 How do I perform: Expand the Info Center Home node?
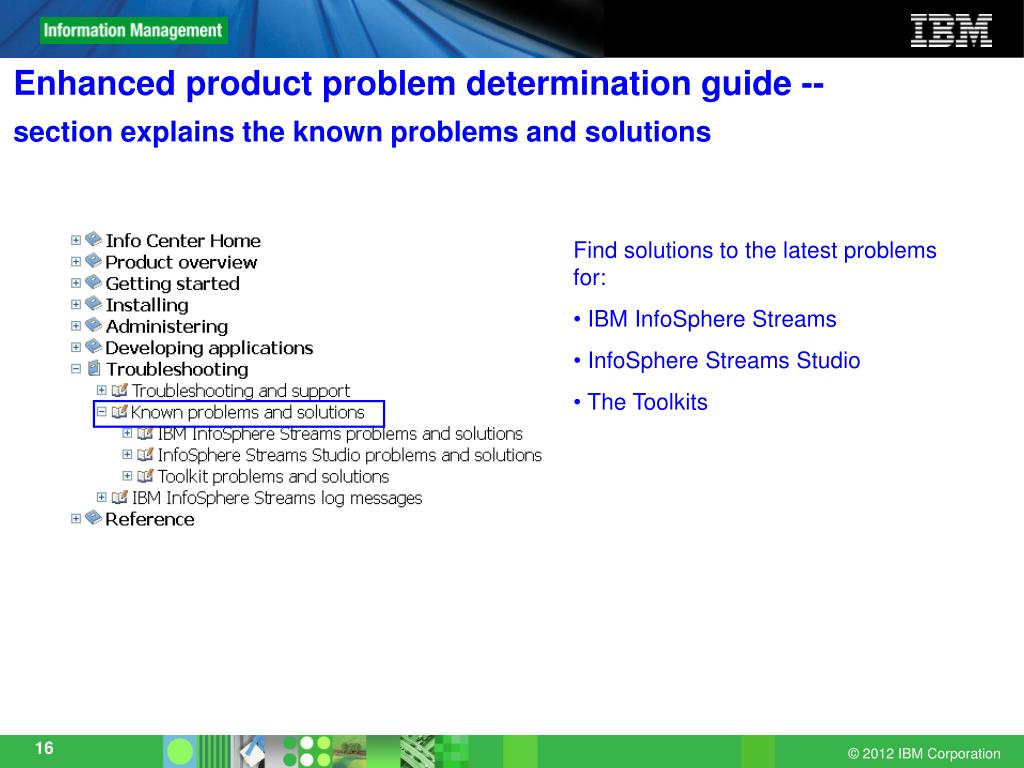click(76, 240)
